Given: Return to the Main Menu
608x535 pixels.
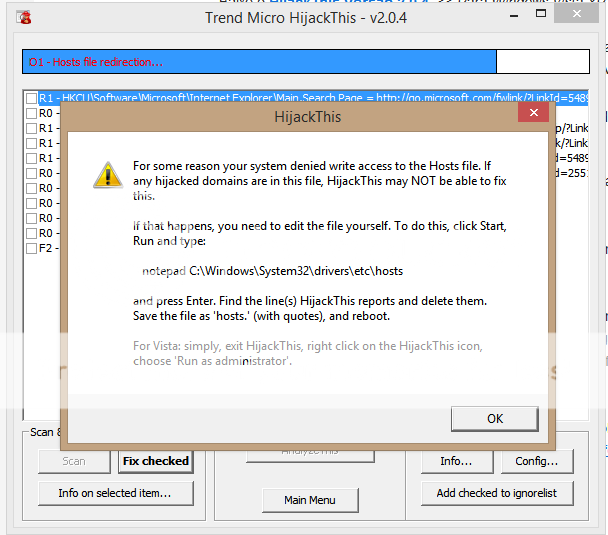Looking at the screenshot, I should 310,500.
